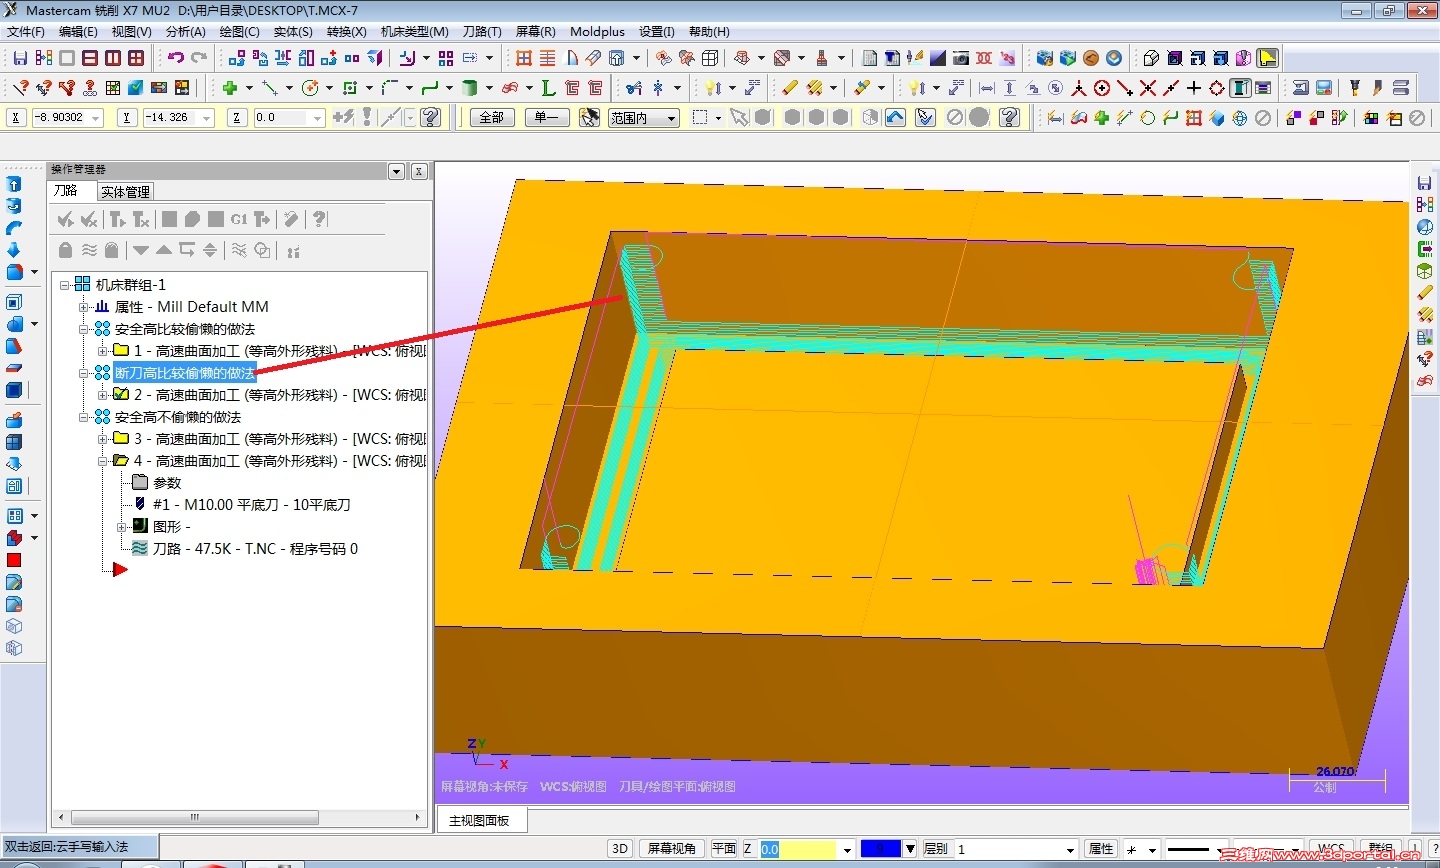This screenshot has height=868, width=1440.
Task: Click the AutoCursor help question mark icon
Action: coord(431,118)
